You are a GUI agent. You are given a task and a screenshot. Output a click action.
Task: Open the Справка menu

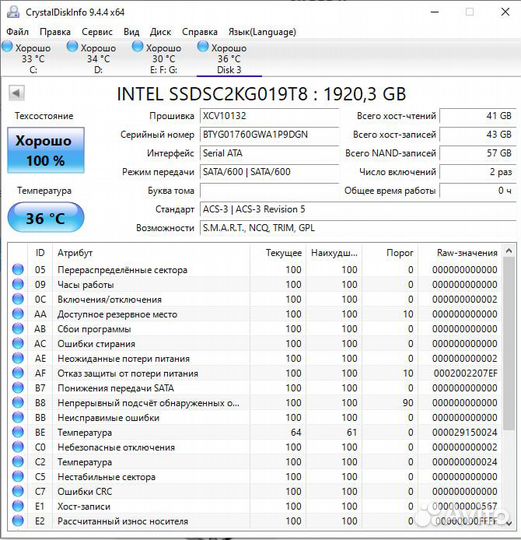200,32
